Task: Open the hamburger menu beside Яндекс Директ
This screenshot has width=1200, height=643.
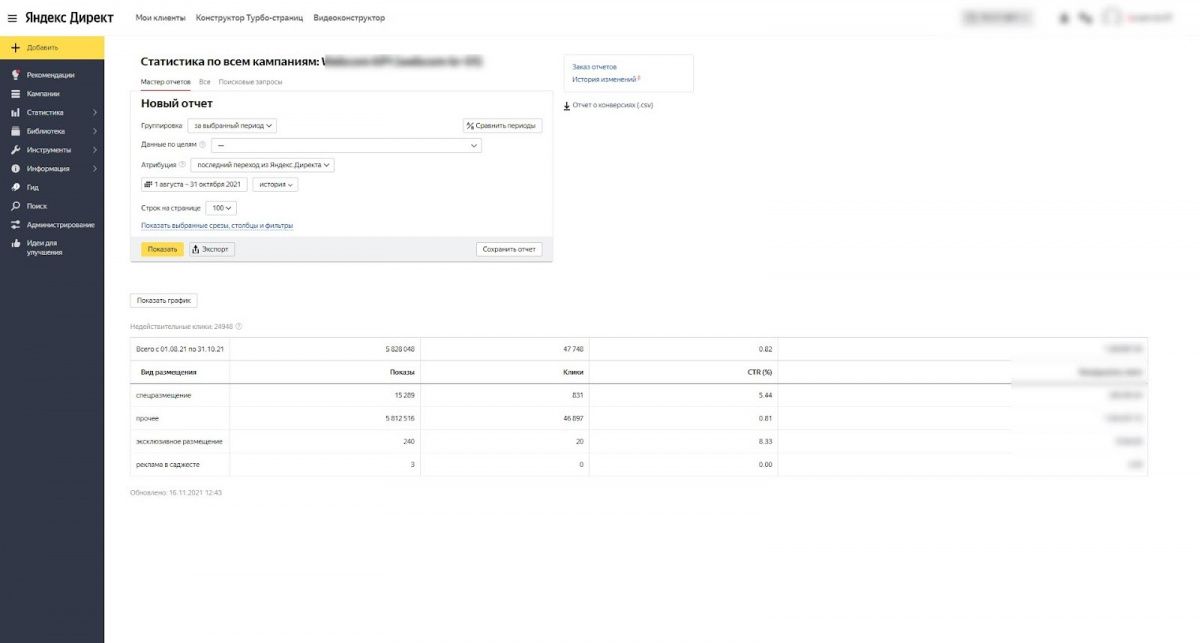Action: [x=12, y=18]
